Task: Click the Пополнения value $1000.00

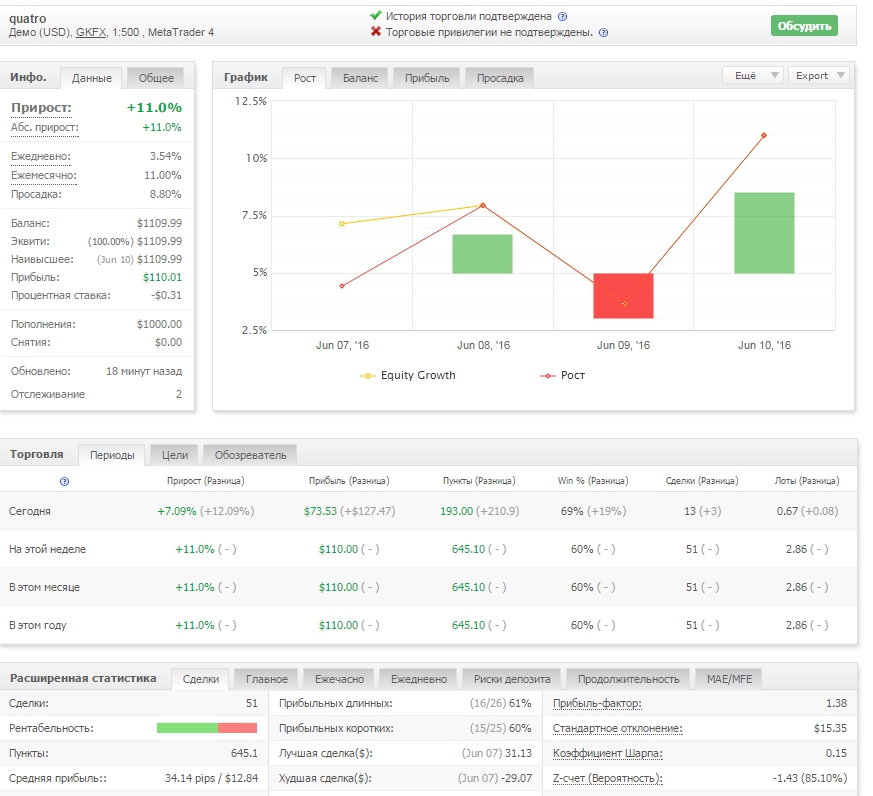Action: click(x=159, y=325)
